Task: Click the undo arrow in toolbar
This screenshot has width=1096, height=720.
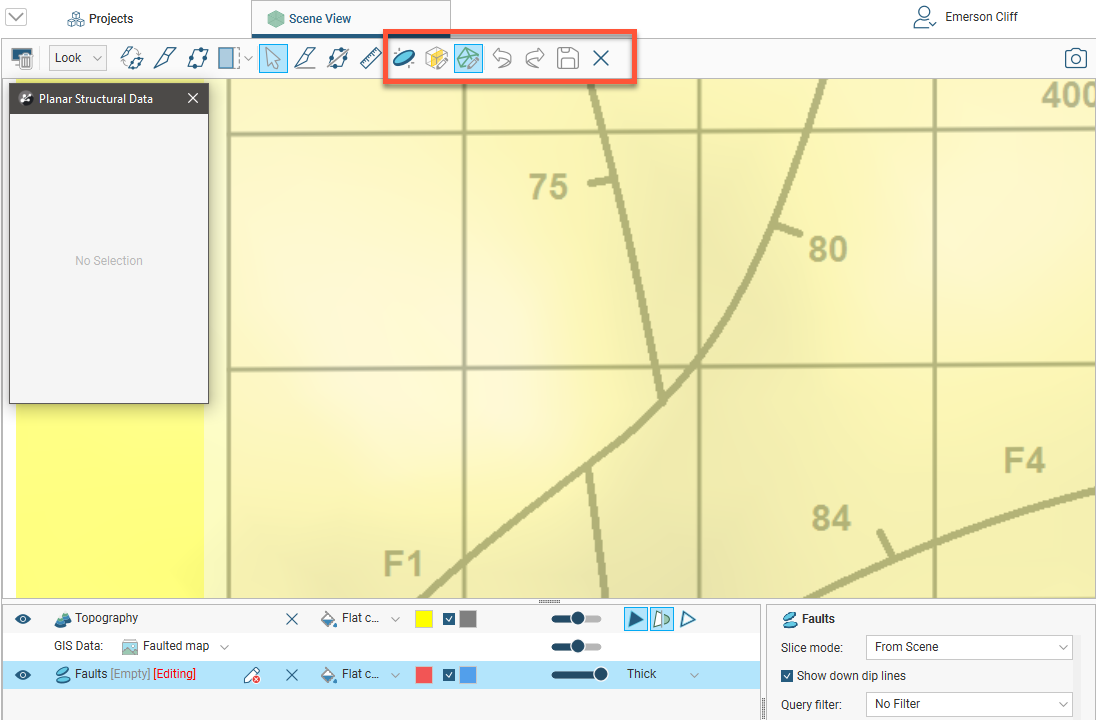Action: pyautogui.click(x=502, y=58)
